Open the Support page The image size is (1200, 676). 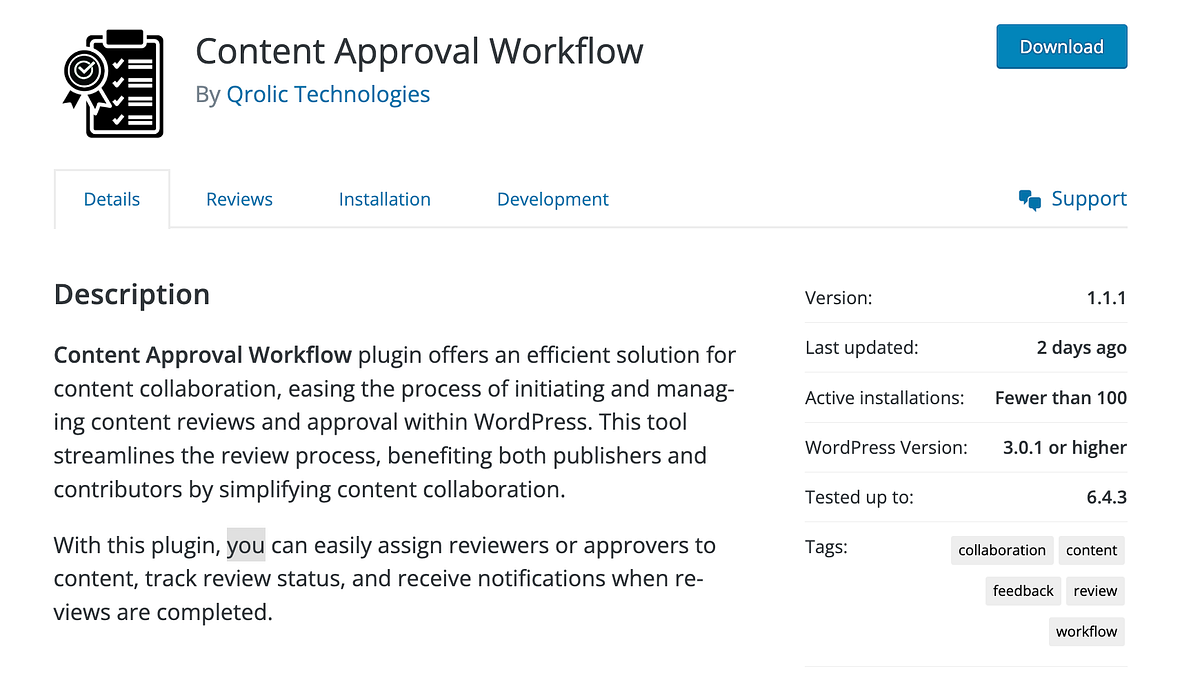coord(1088,199)
